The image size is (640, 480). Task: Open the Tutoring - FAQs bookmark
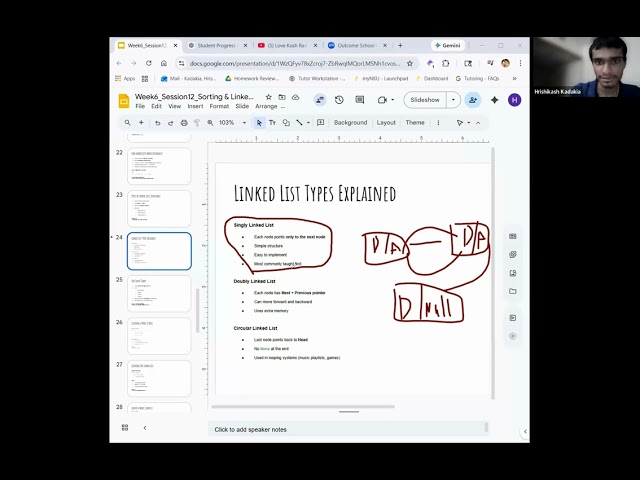(x=477, y=78)
